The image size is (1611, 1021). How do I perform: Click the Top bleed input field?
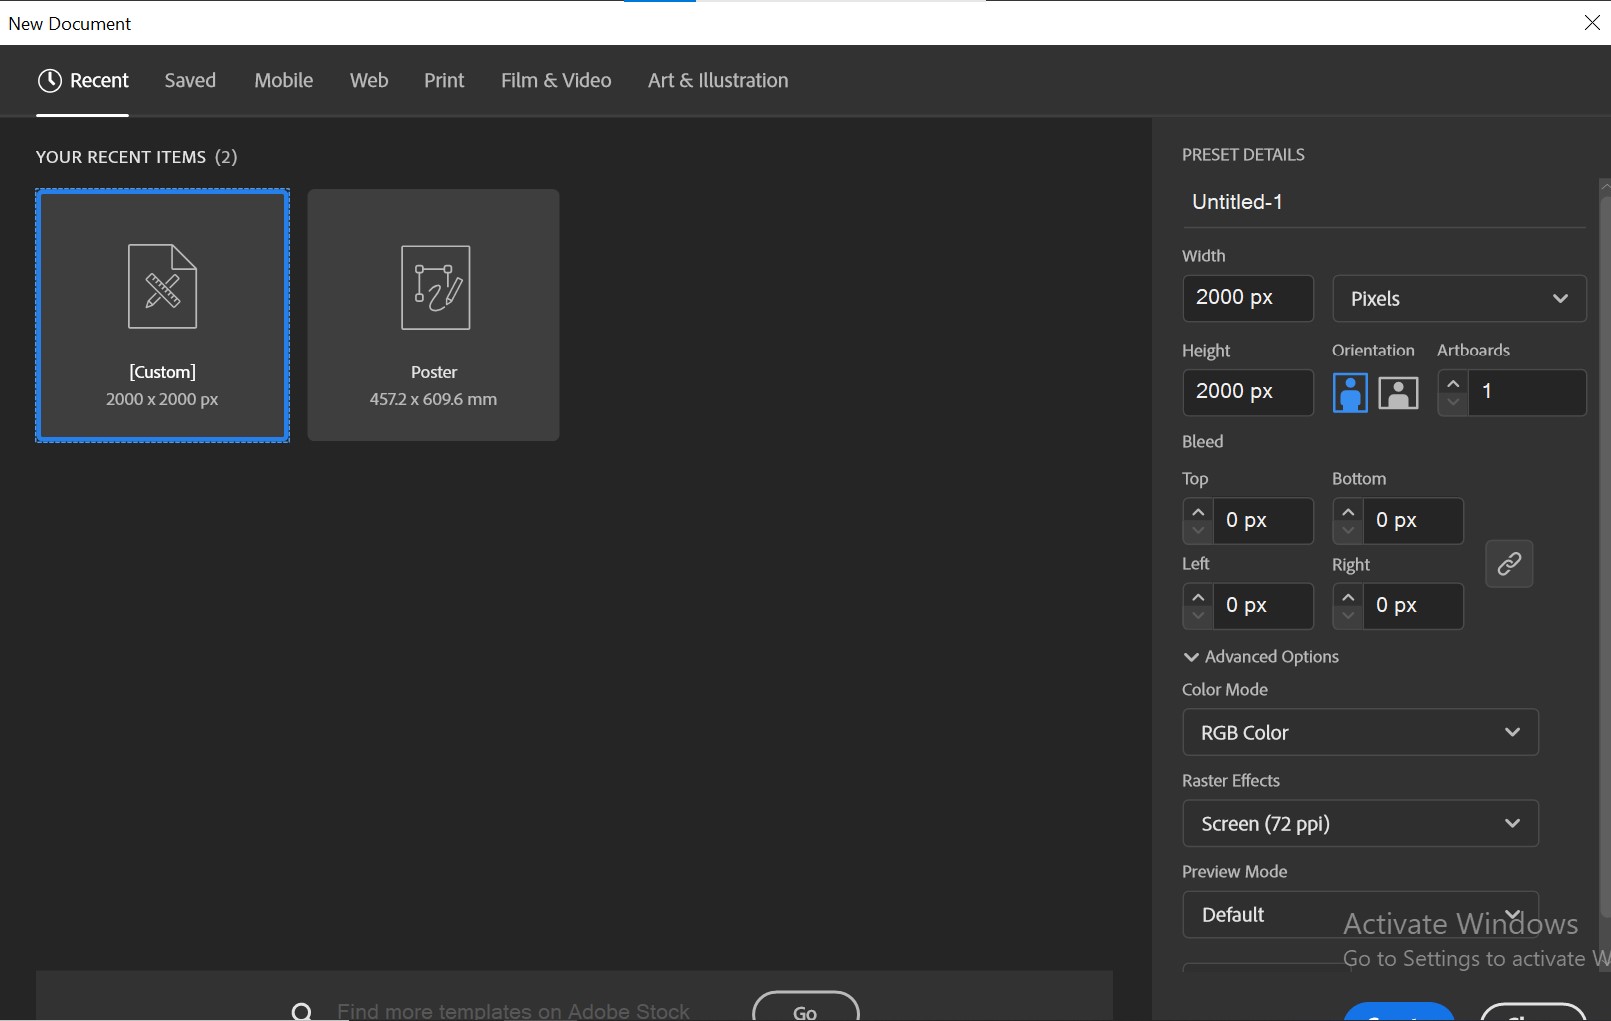[x=1263, y=521]
